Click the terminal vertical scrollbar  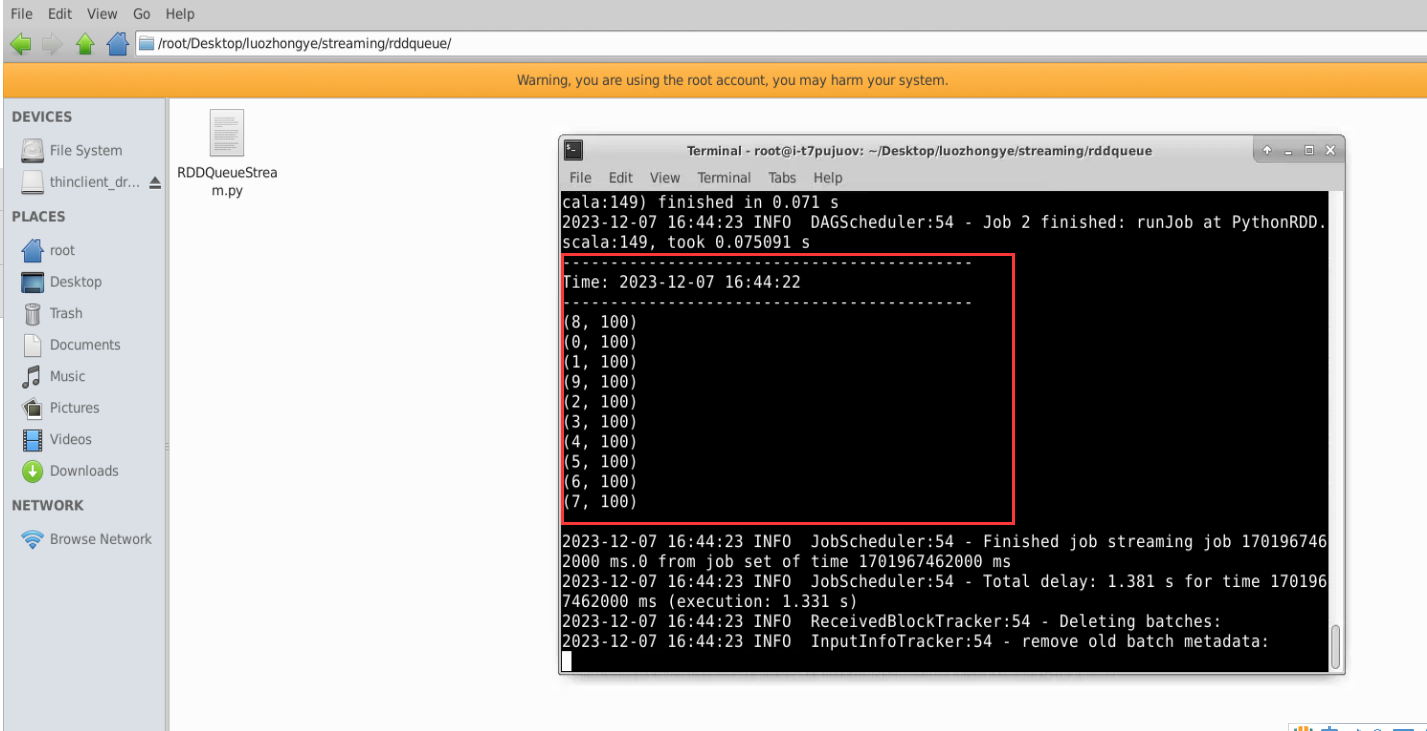click(x=1336, y=648)
